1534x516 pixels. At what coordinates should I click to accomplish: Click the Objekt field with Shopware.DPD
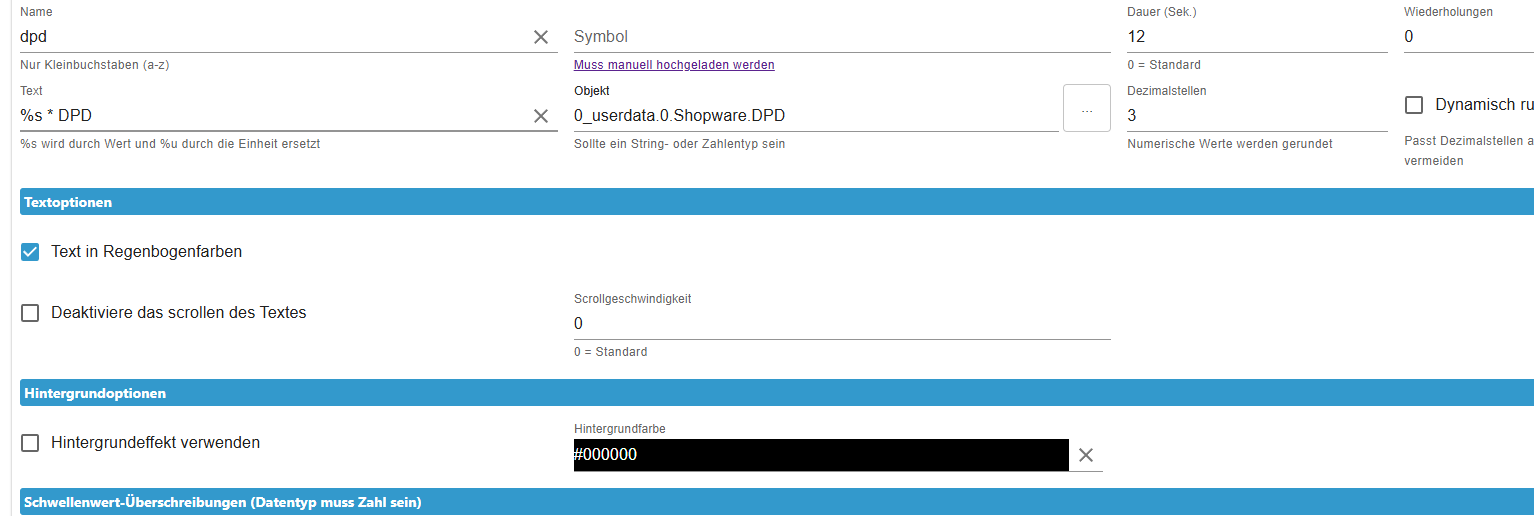pyautogui.click(x=814, y=116)
